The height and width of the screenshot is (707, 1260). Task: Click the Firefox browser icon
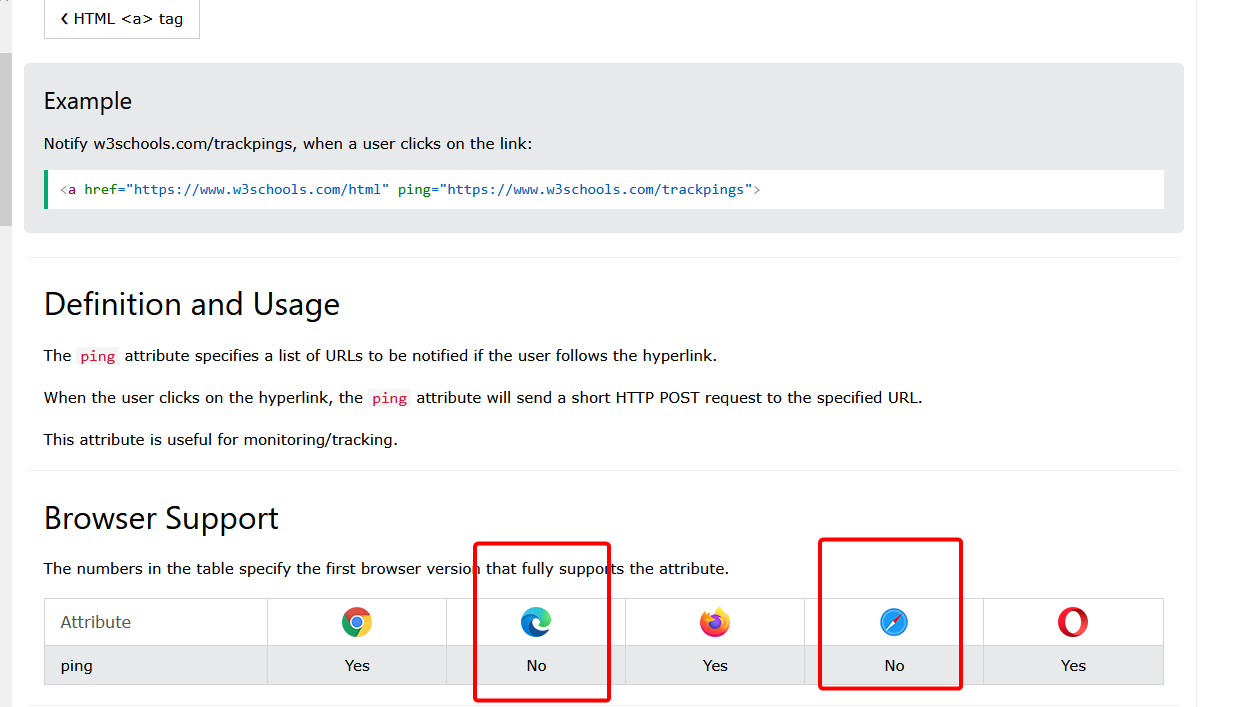tap(715, 622)
